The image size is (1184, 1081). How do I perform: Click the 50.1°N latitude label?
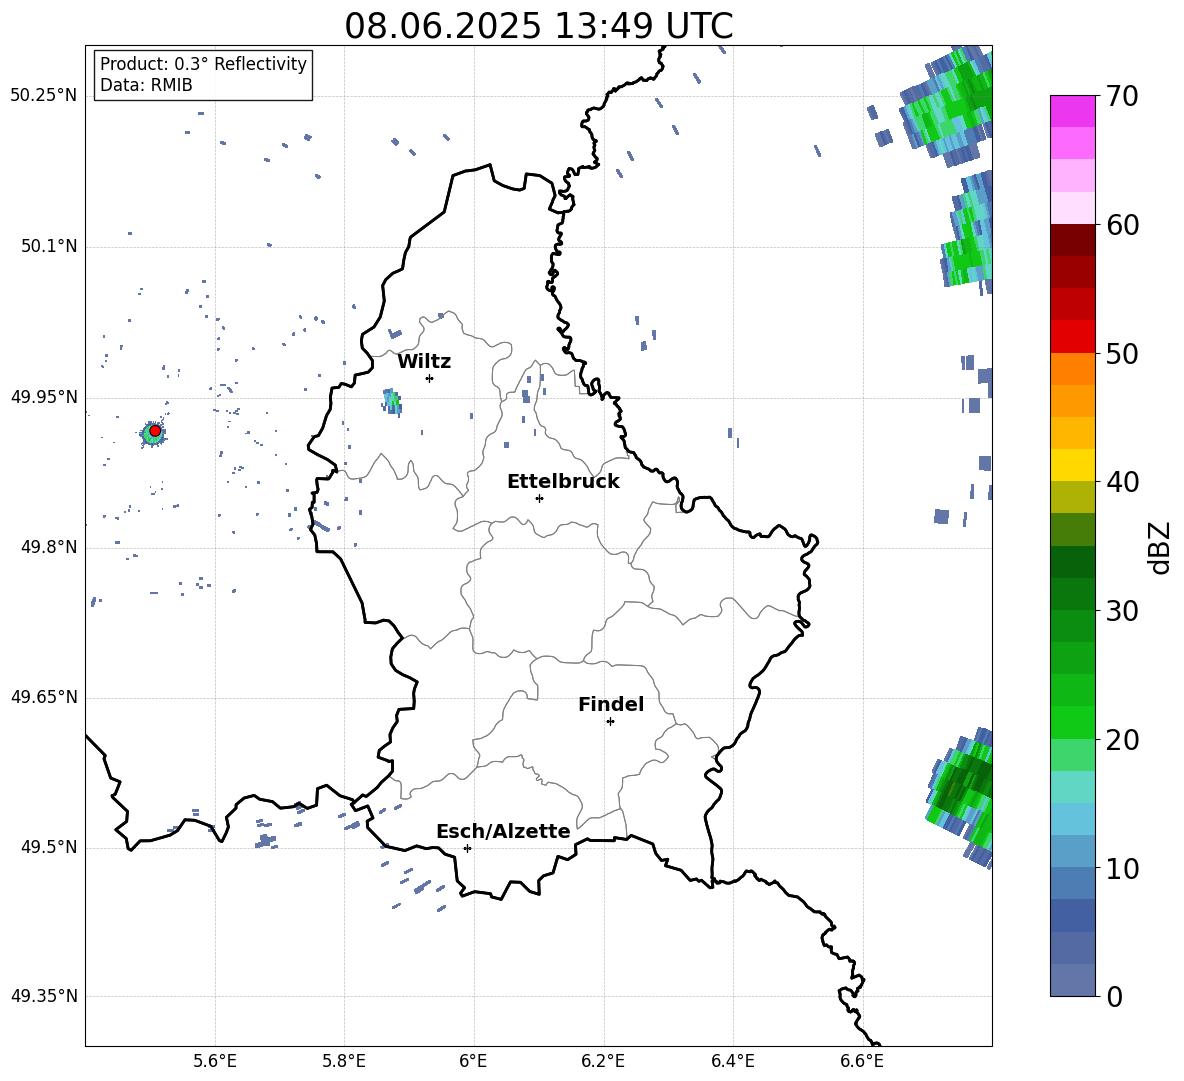(x=49, y=246)
